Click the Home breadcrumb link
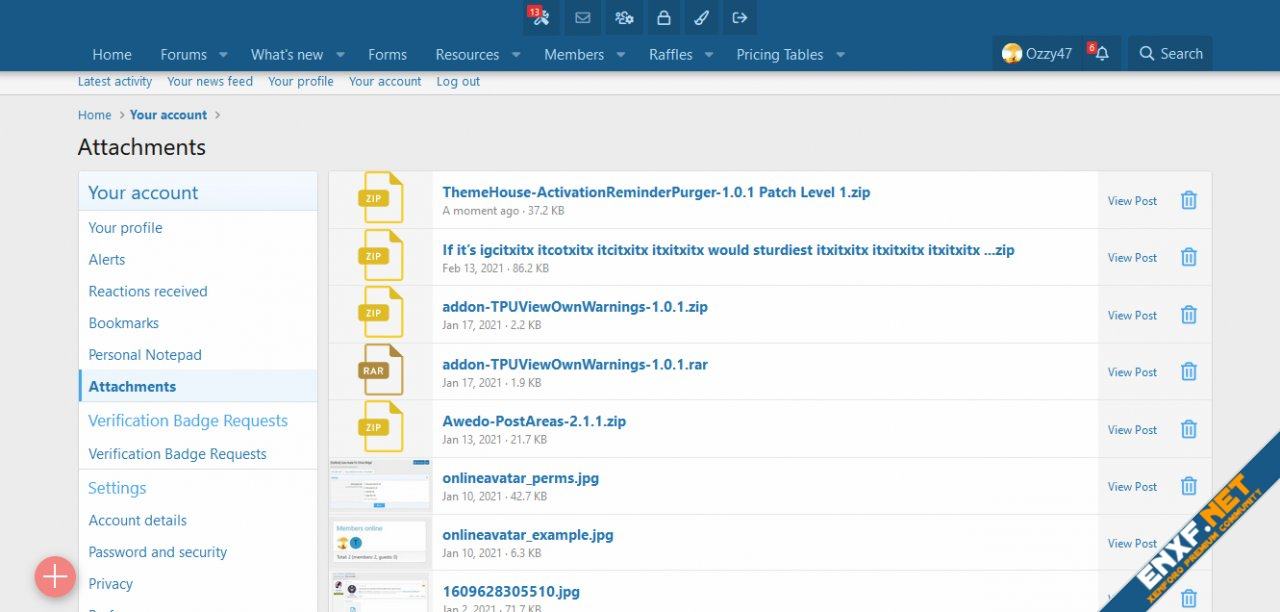Image resolution: width=1280 pixels, height=612 pixels. 95,115
